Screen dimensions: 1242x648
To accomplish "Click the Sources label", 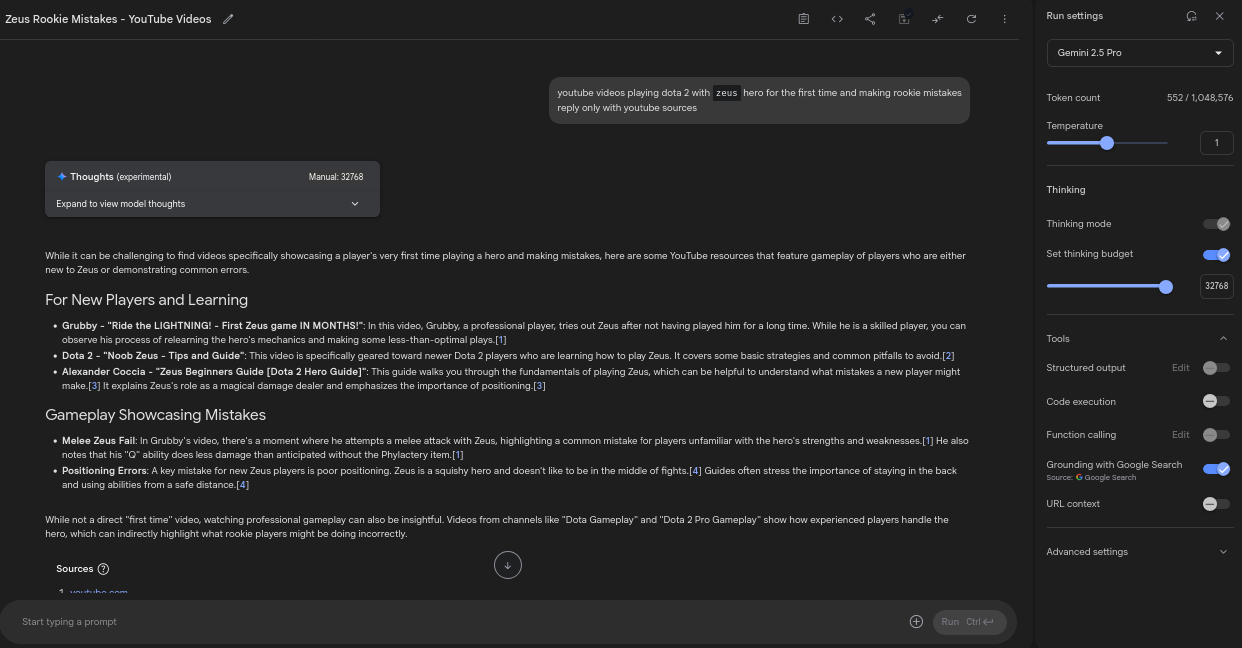I will point(74,569).
